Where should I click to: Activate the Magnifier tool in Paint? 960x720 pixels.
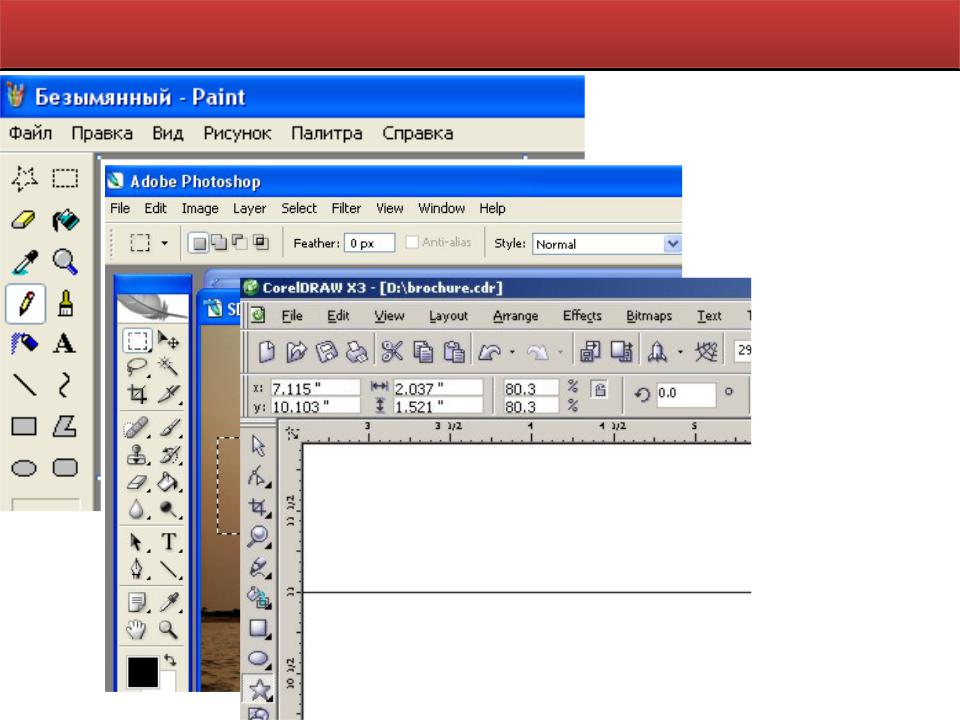(65, 261)
